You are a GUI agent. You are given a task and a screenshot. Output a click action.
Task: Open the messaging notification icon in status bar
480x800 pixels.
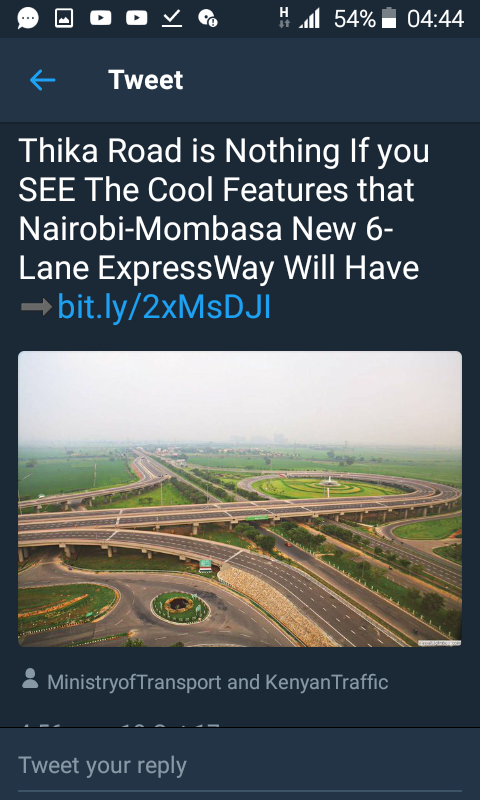click(28, 19)
